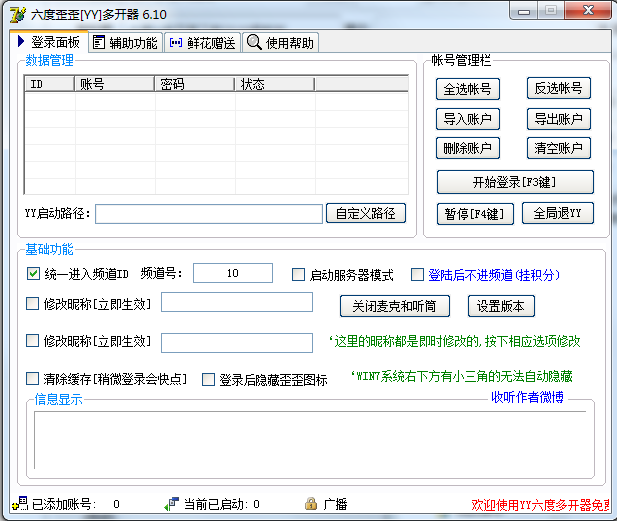Switch to the 辅助功能 tab
This screenshot has width=617, height=521.
(x=125, y=42)
